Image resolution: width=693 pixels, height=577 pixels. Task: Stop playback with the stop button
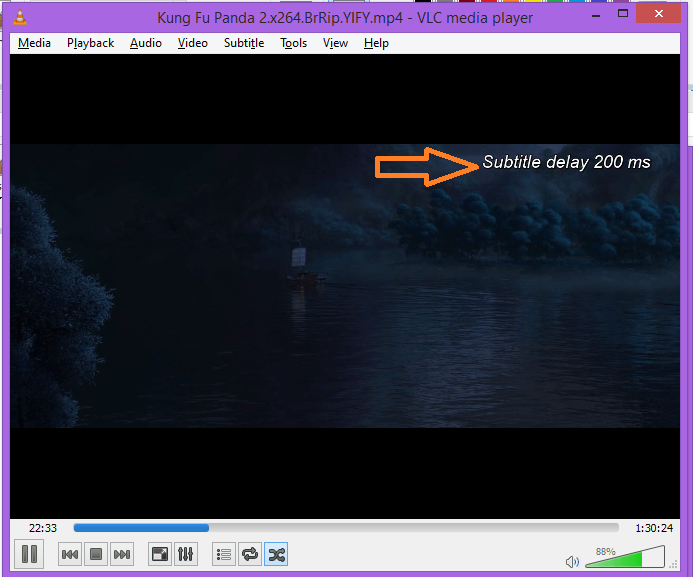[96, 554]
